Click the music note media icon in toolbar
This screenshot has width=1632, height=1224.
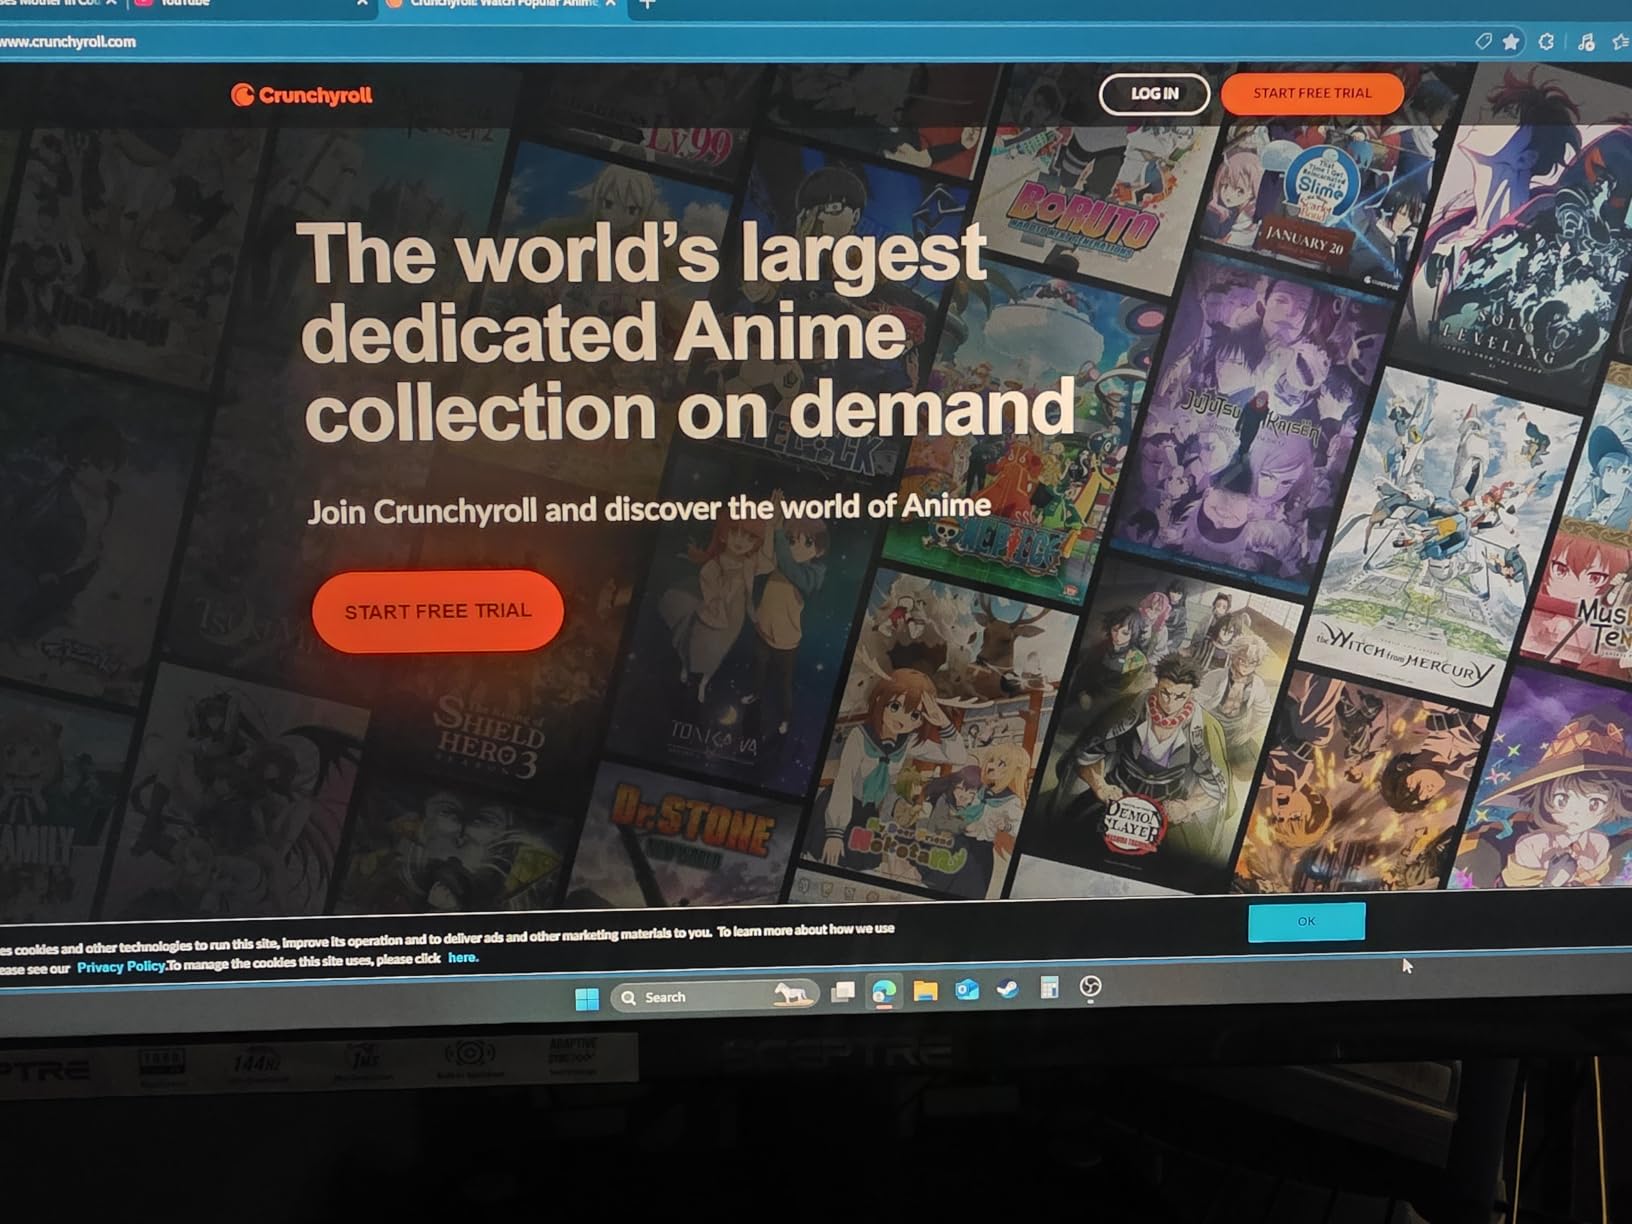pyautogui.click(x=1586, y=41)
